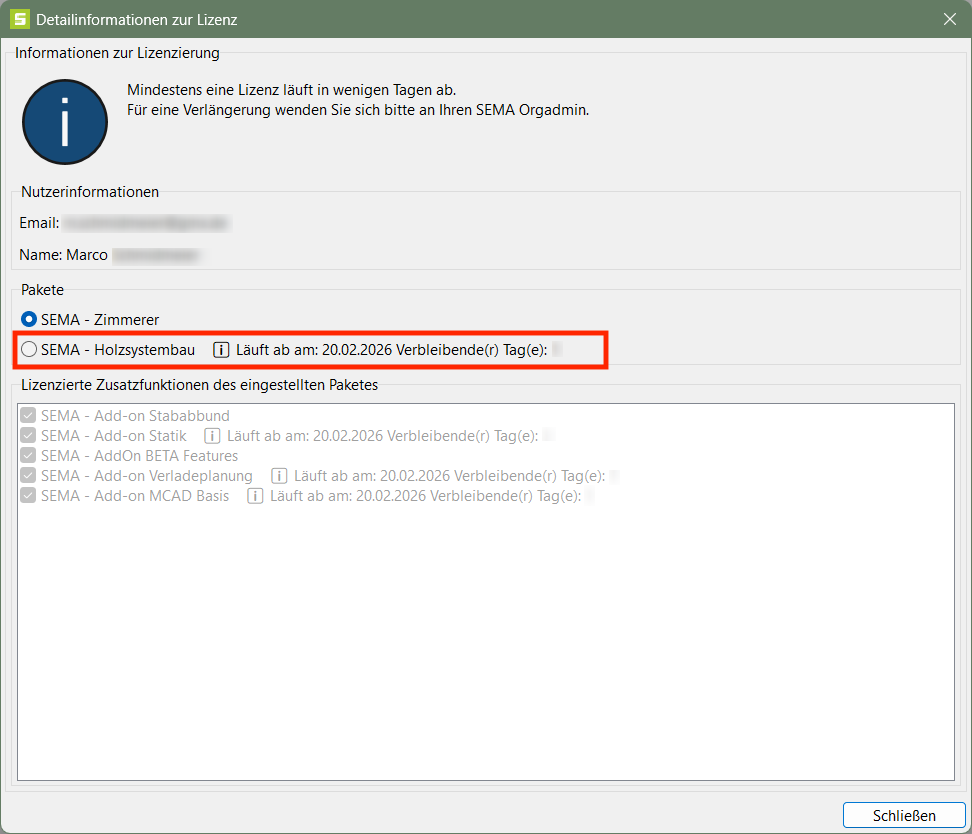Click the SEMA logo in title bar
Viewport: 972px width, 834px height.
click(x=19, y=19)
